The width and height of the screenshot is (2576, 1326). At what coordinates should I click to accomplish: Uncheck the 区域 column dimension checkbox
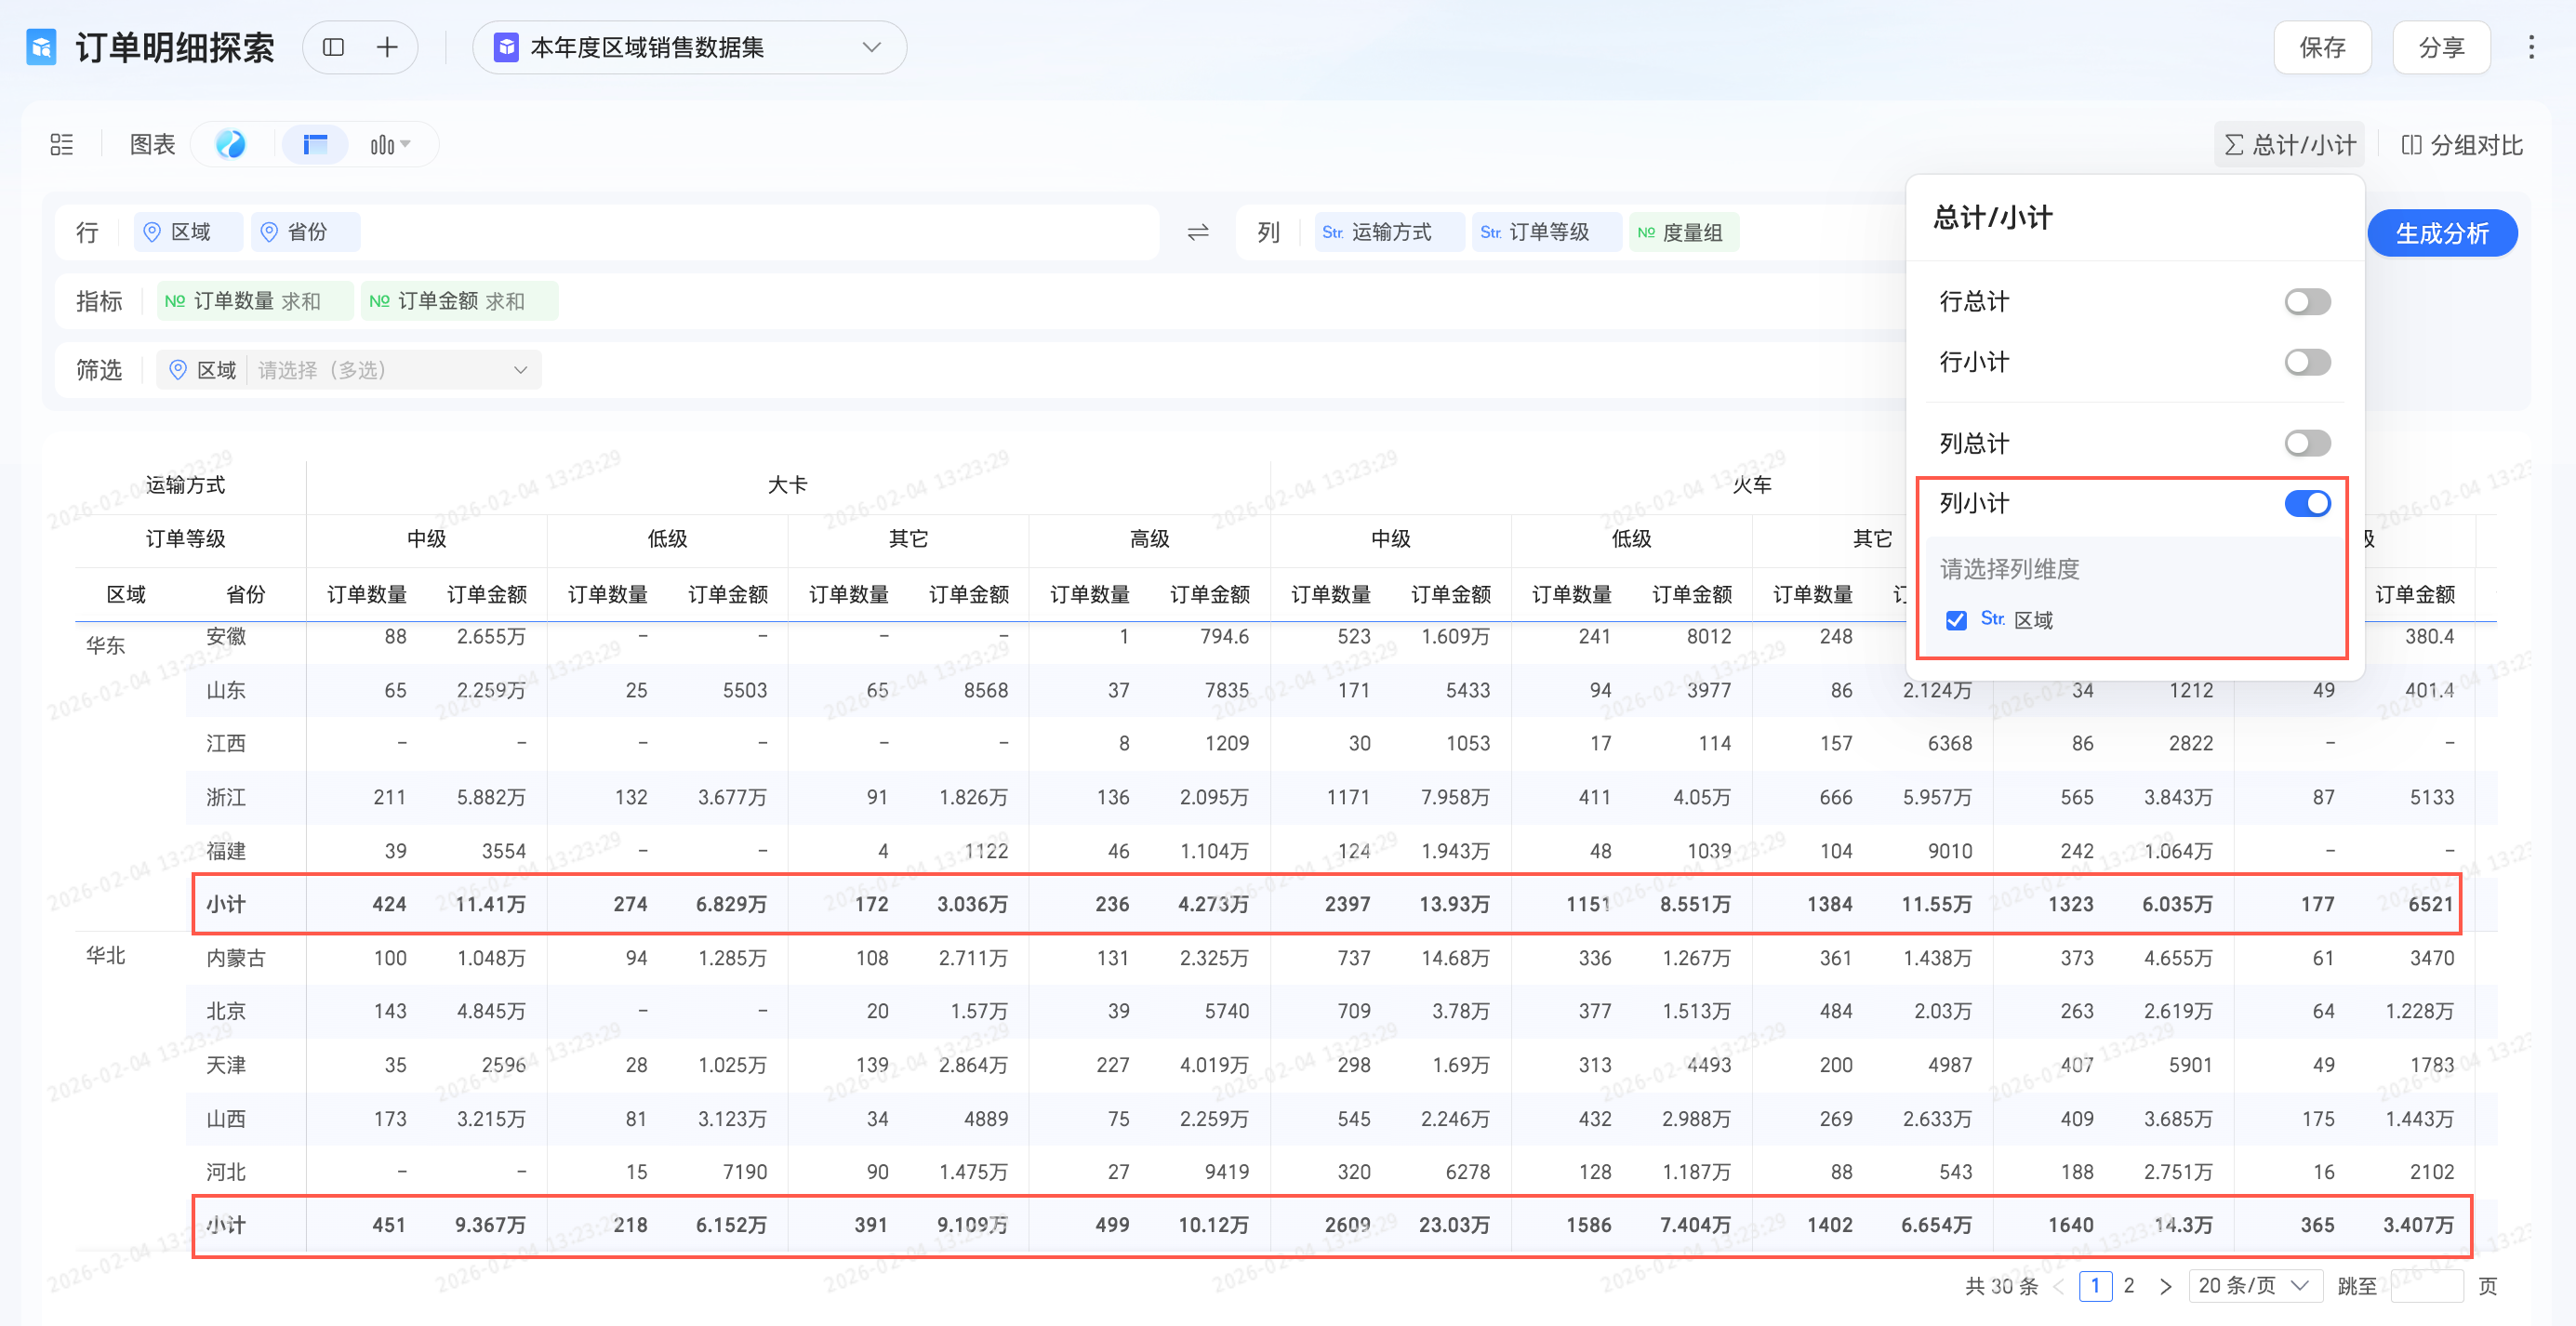(1956, 620)
